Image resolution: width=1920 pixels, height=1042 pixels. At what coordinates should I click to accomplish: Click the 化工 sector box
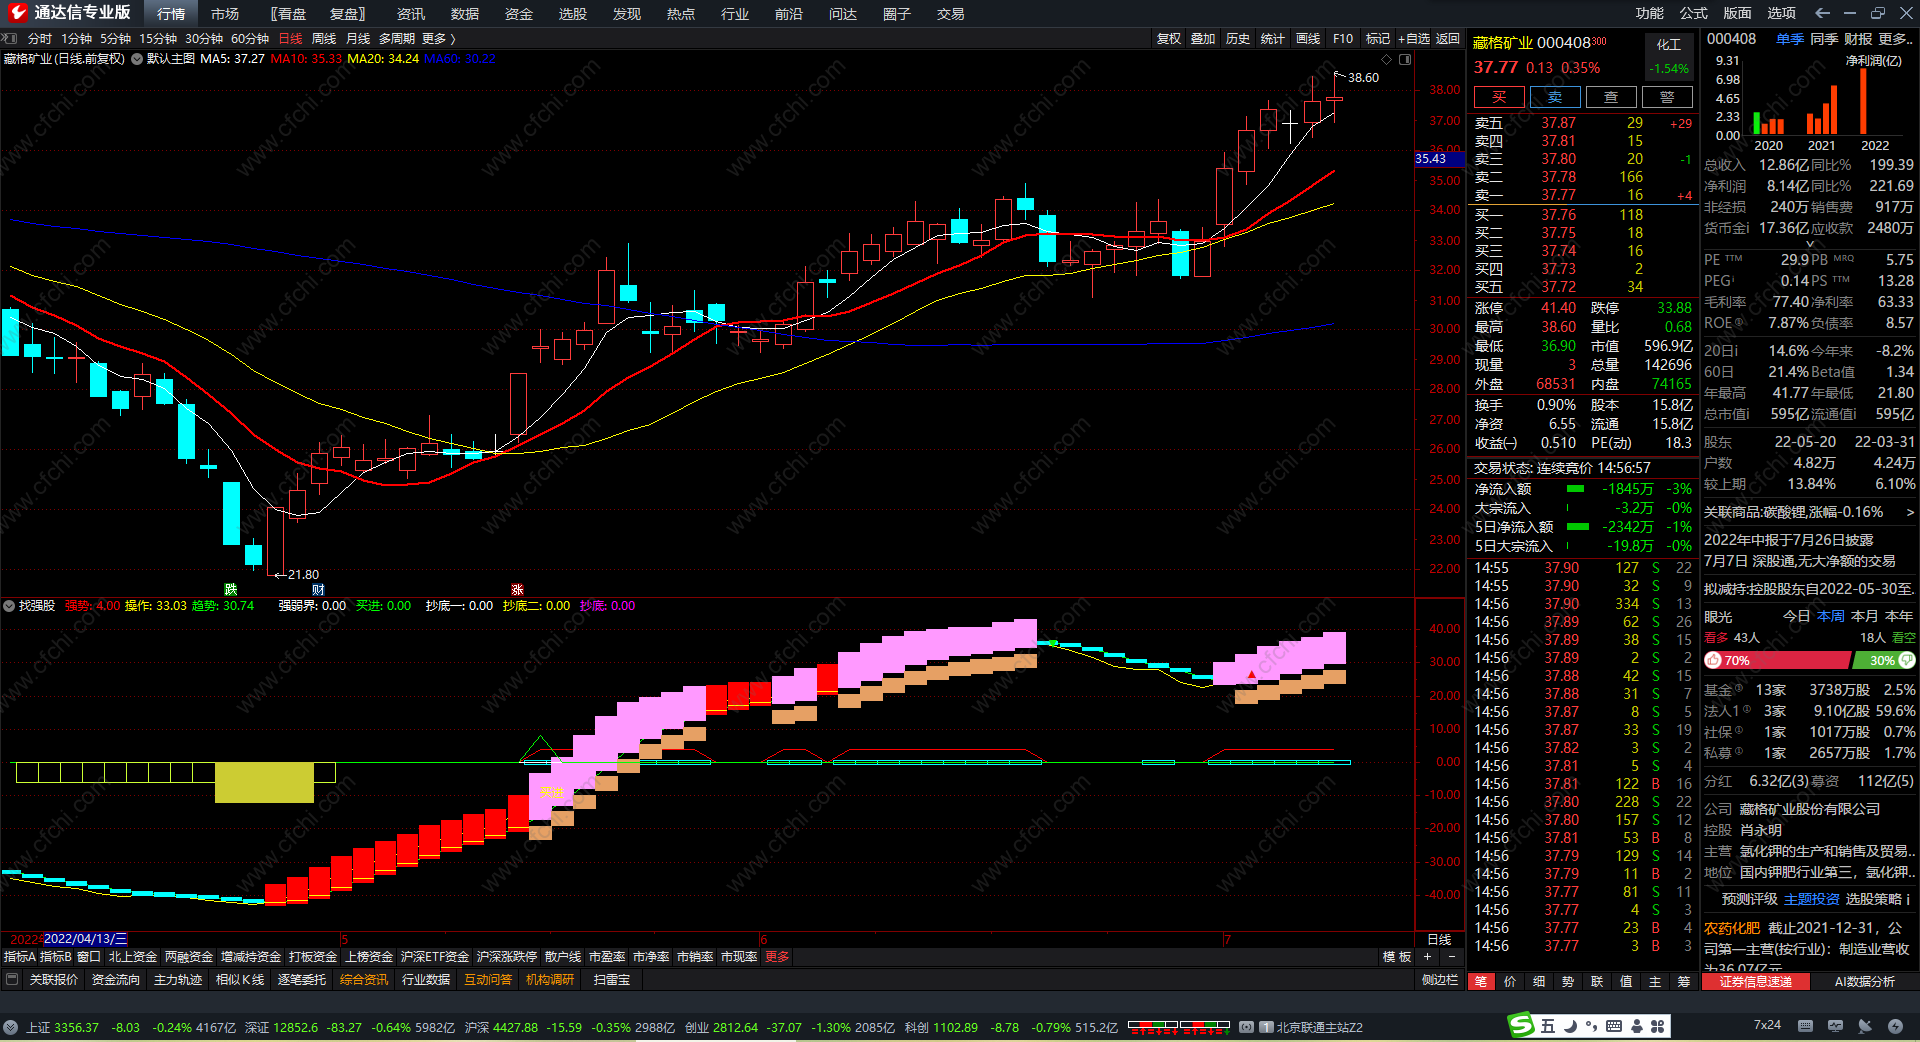click(x=1669, y=56)
